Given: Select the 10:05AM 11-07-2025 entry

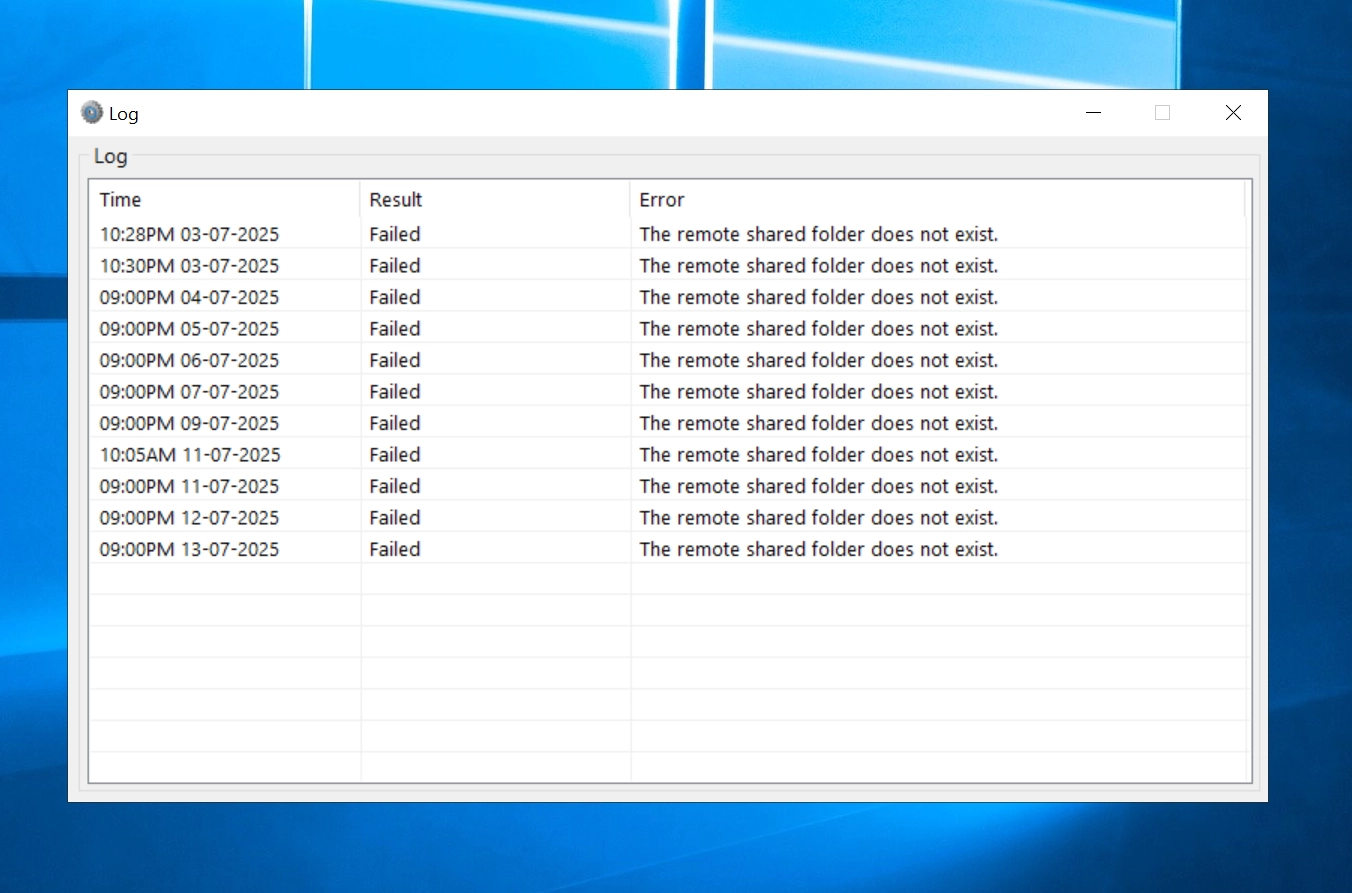Looking at the screenshot, I should click(x=190, y=455).
